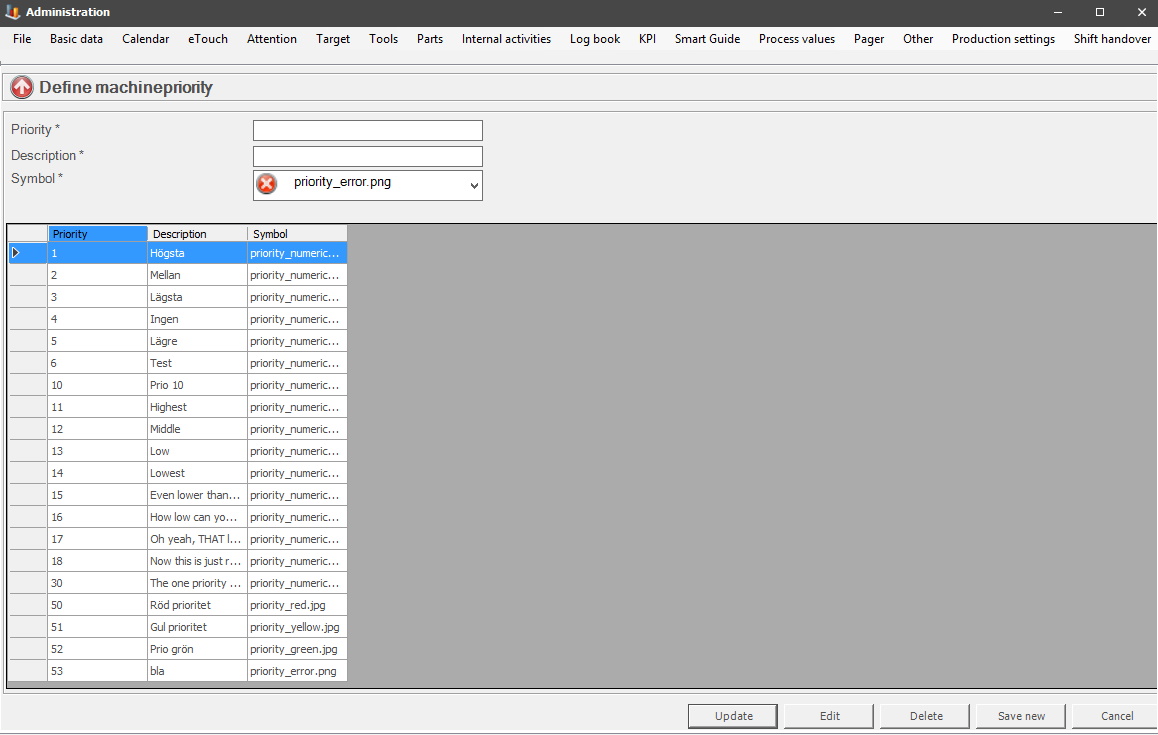
Task: Select the row with Röd prioritet
Action: [x=196, y=605]
